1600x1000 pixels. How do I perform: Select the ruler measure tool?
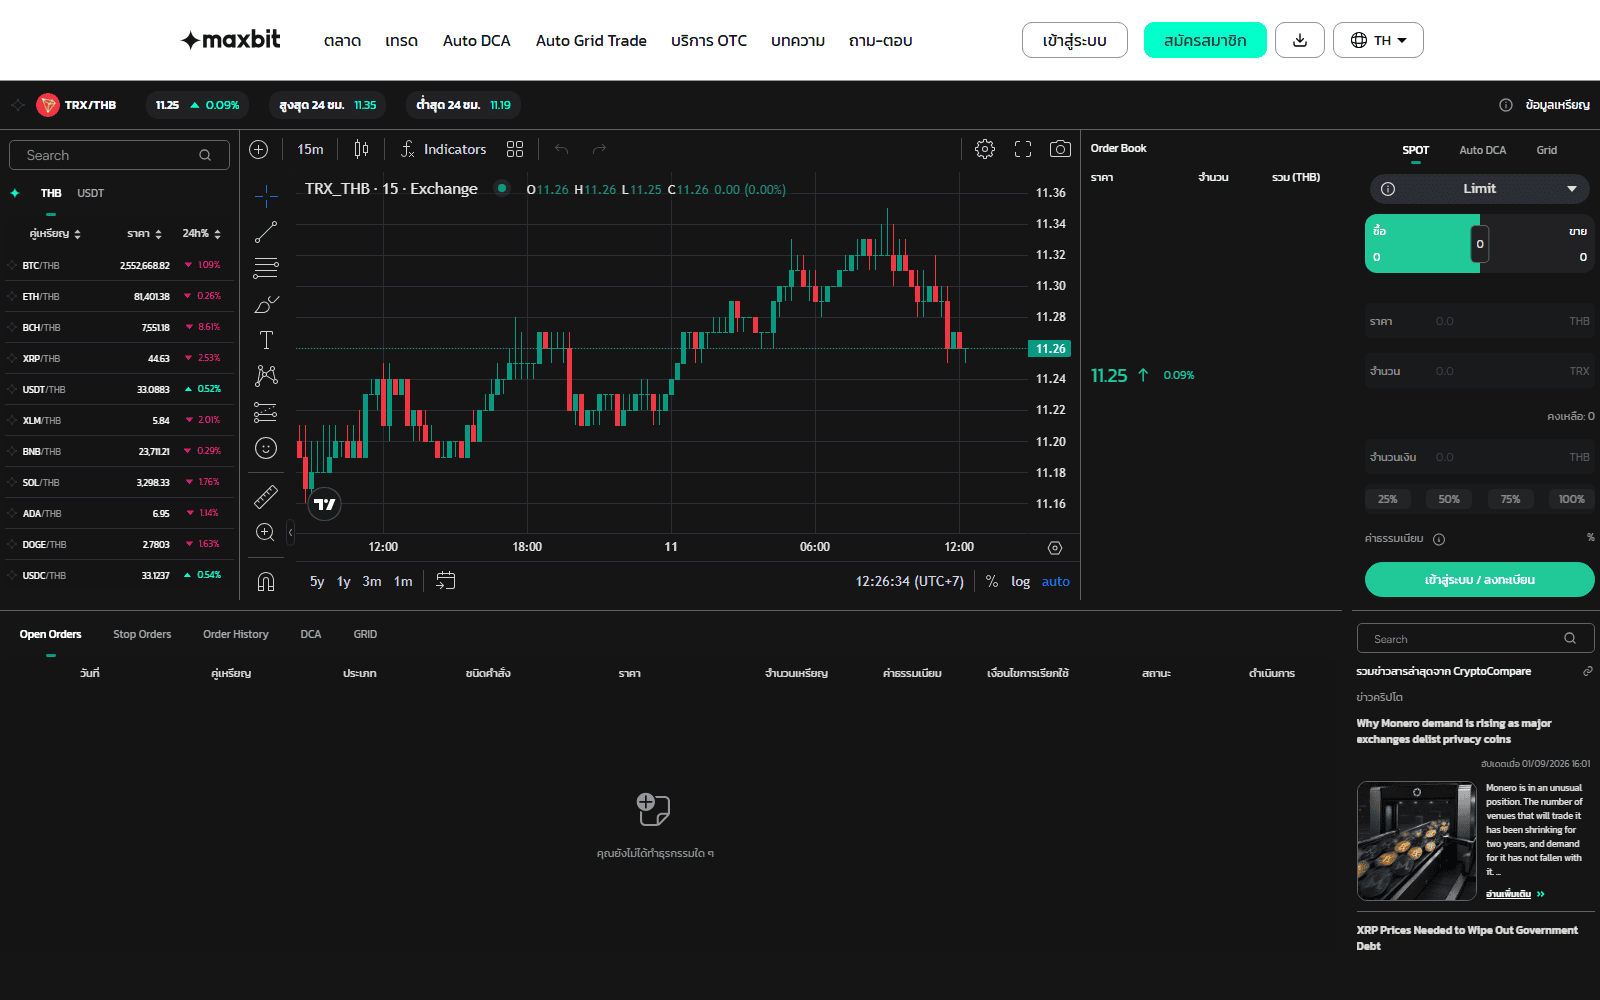[x=266, y=496]
